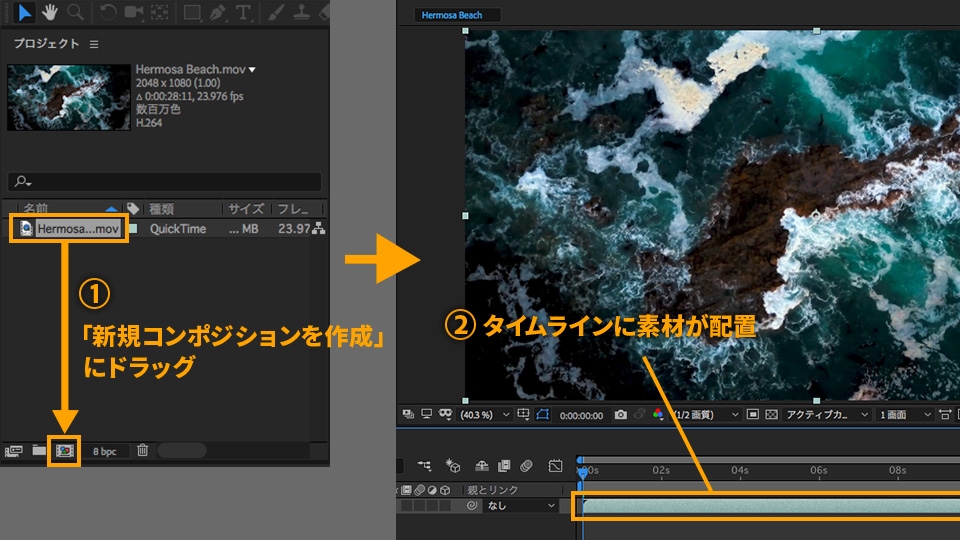
Task: Click the Always Preview This View icon
Action: pyautogui.click(x=408, y=414)
